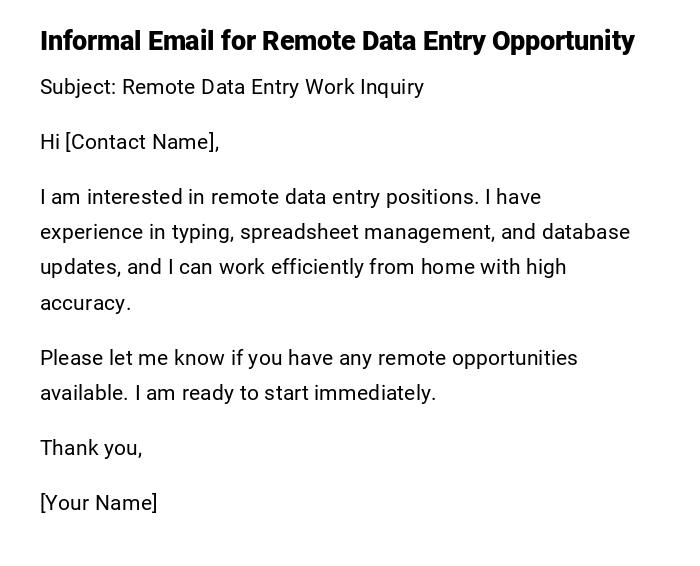Click the '[Your Name]' placeholder
This screenshot has width=700, height=566.
click(x=98, y=503)
